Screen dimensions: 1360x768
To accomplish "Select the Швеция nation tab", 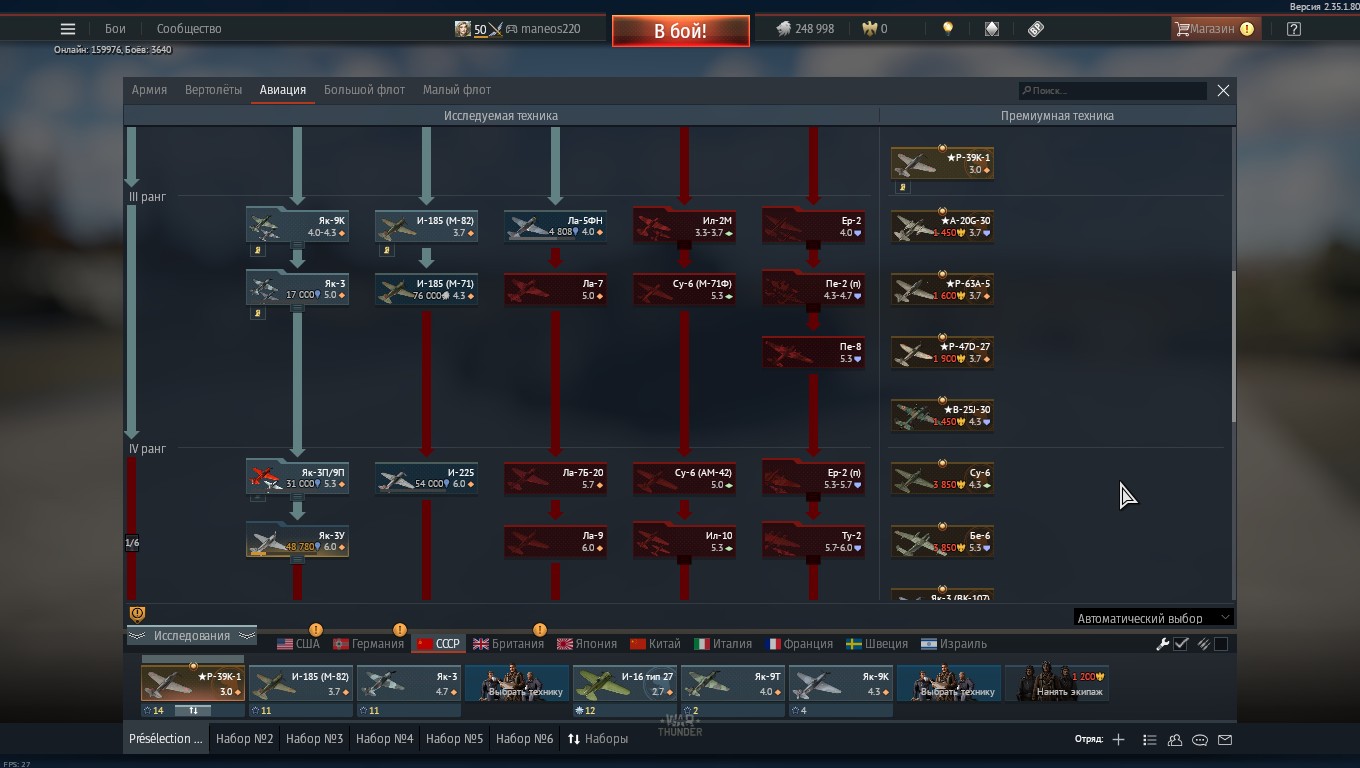I will (x=877, y=644).
